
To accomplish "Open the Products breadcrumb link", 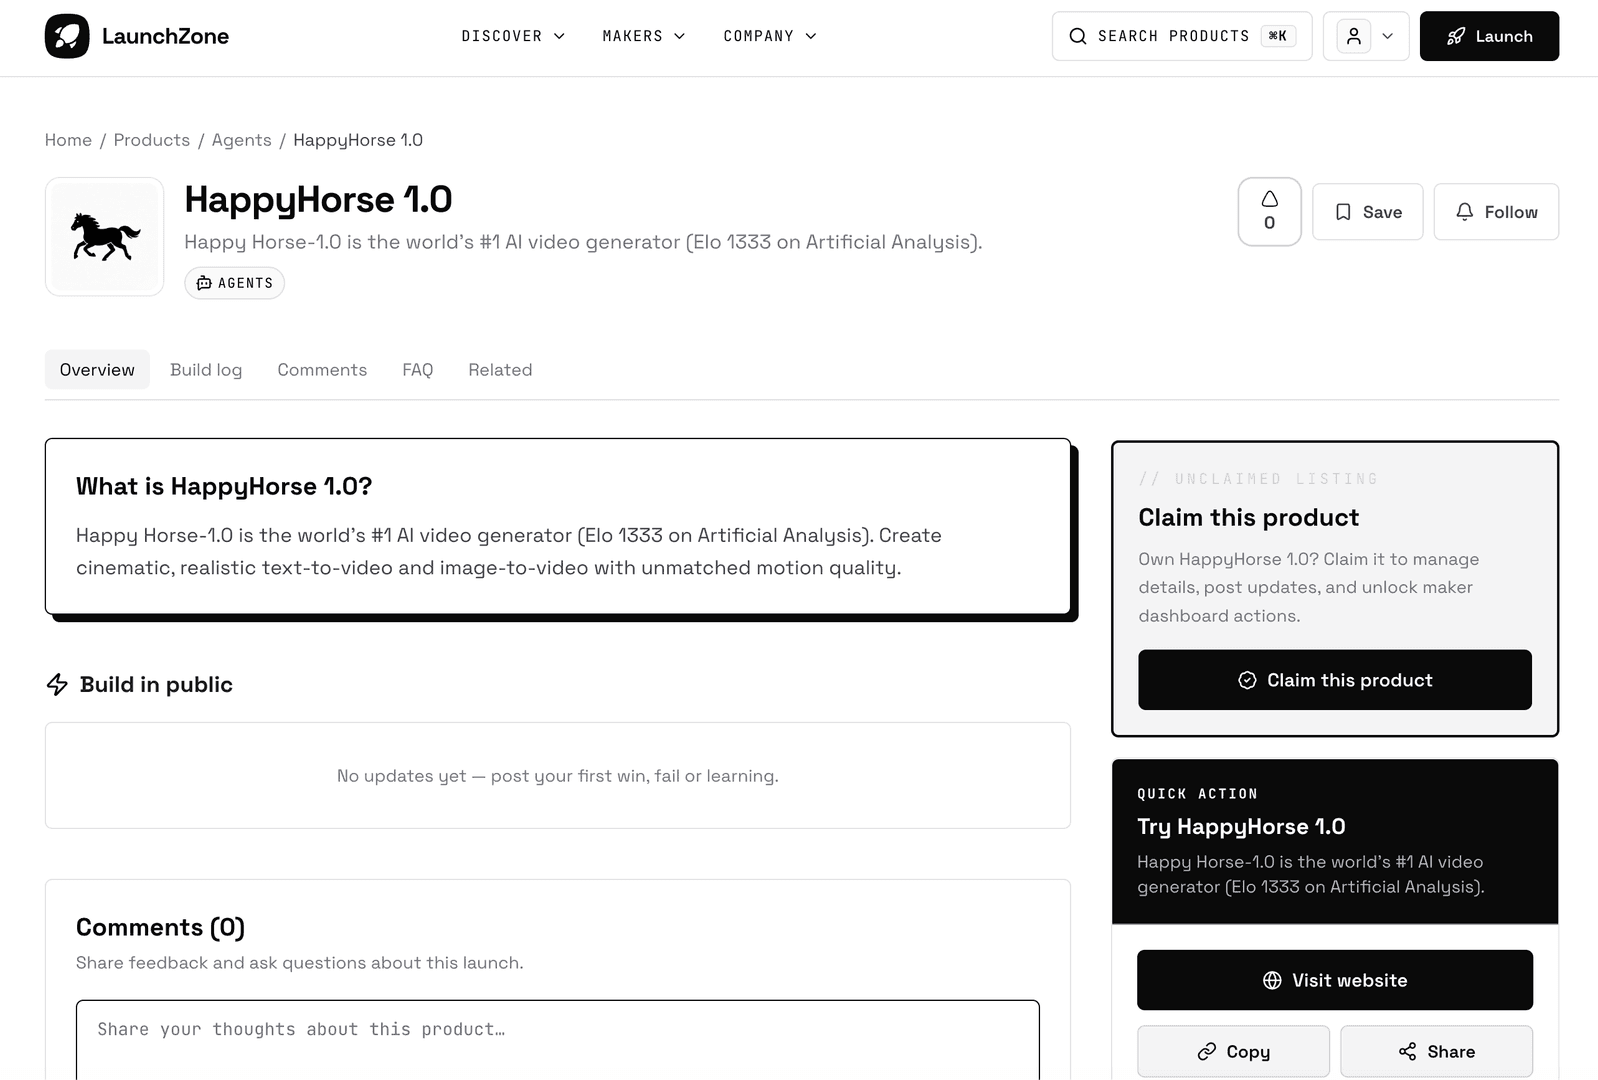I will 152,140.
